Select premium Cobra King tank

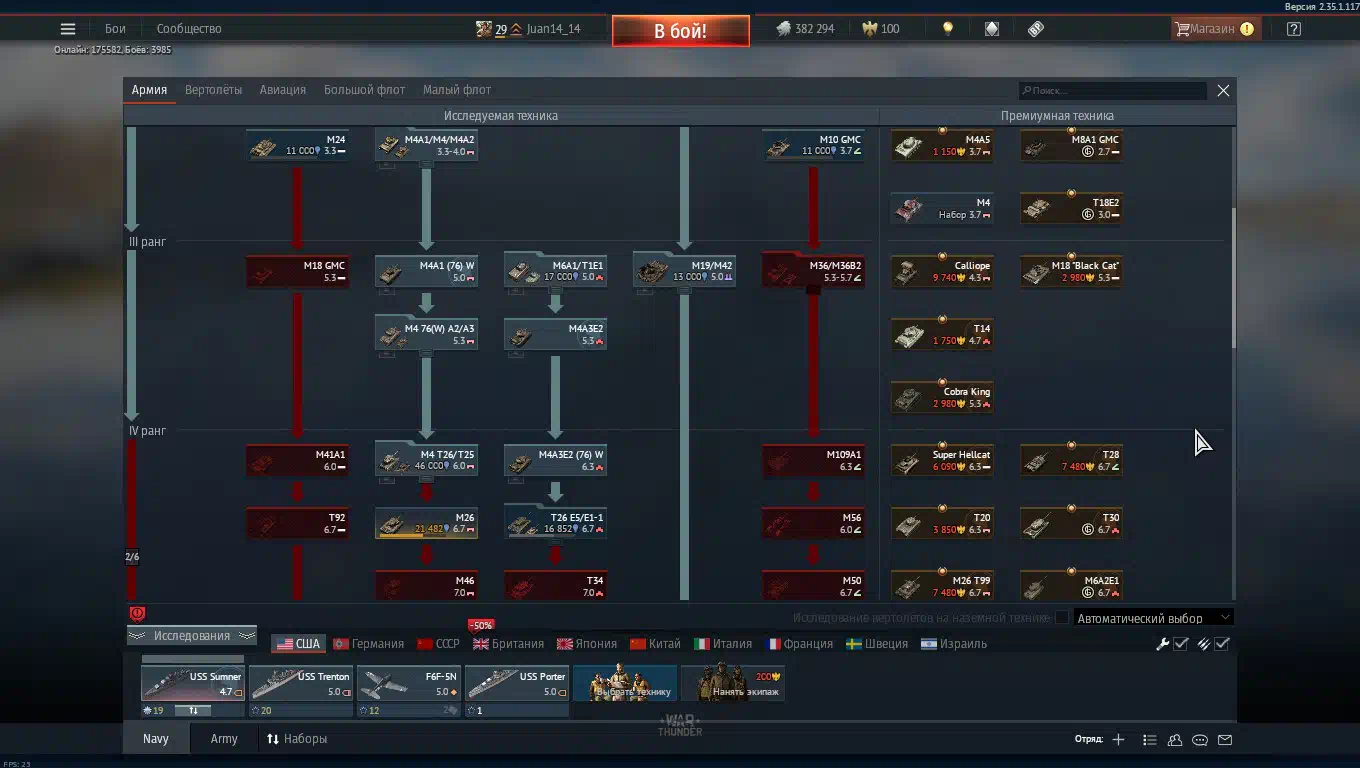942,397
